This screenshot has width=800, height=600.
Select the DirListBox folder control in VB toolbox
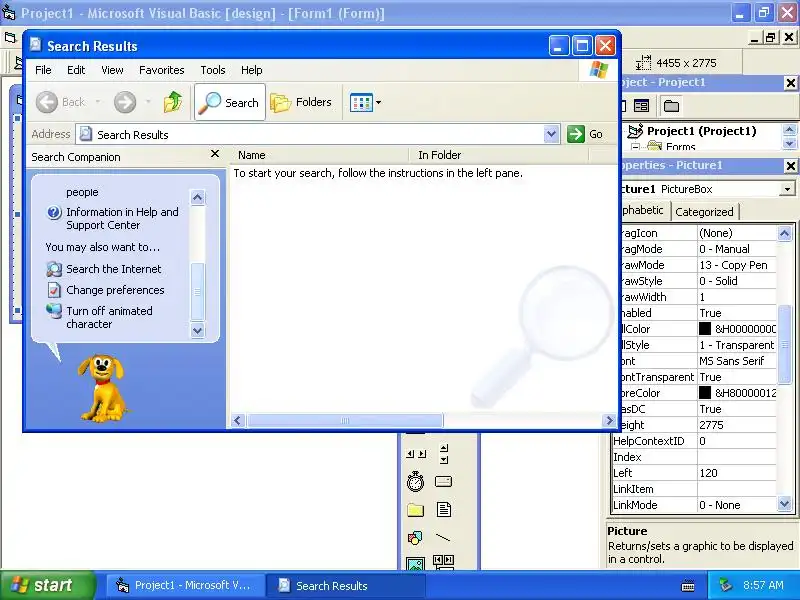[415, 510]
